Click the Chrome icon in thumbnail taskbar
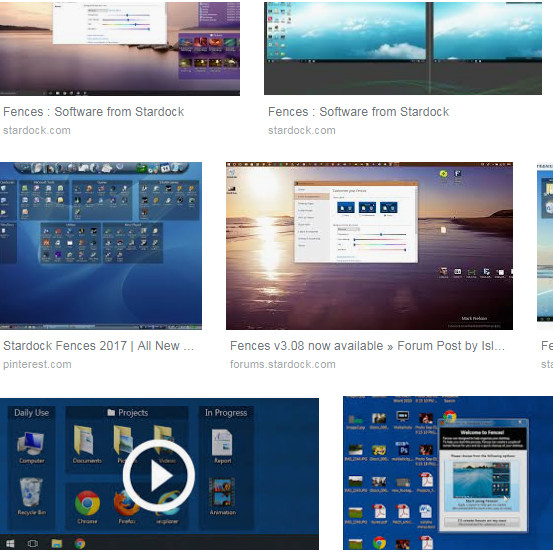553x553 pixels. (x=80, y=543)
